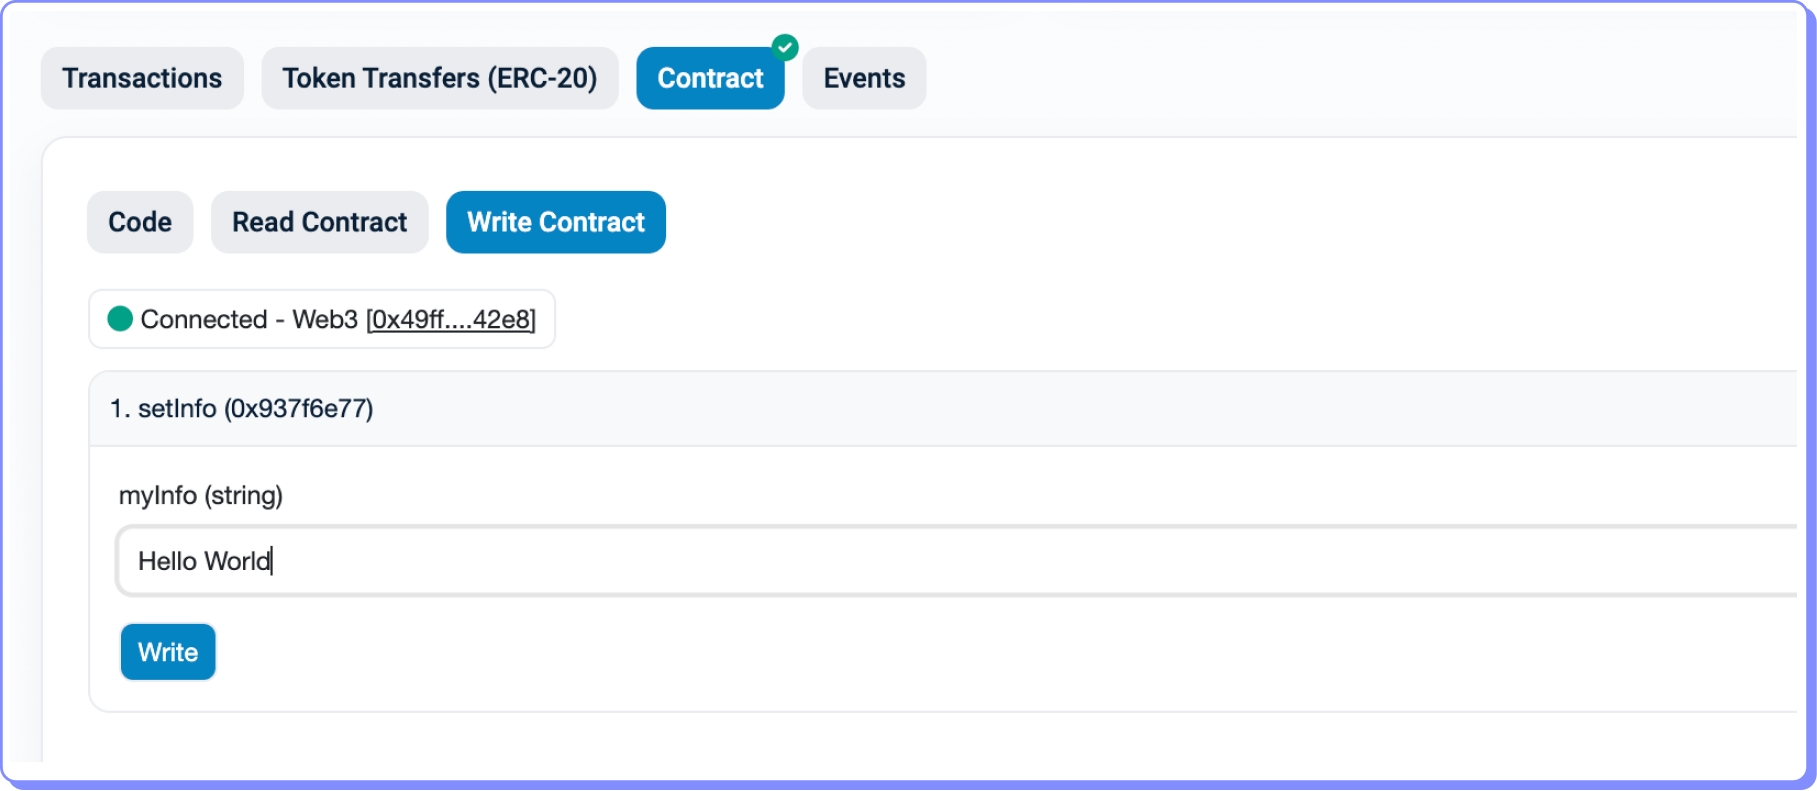Click the setInfo function name

coord(177,409)
